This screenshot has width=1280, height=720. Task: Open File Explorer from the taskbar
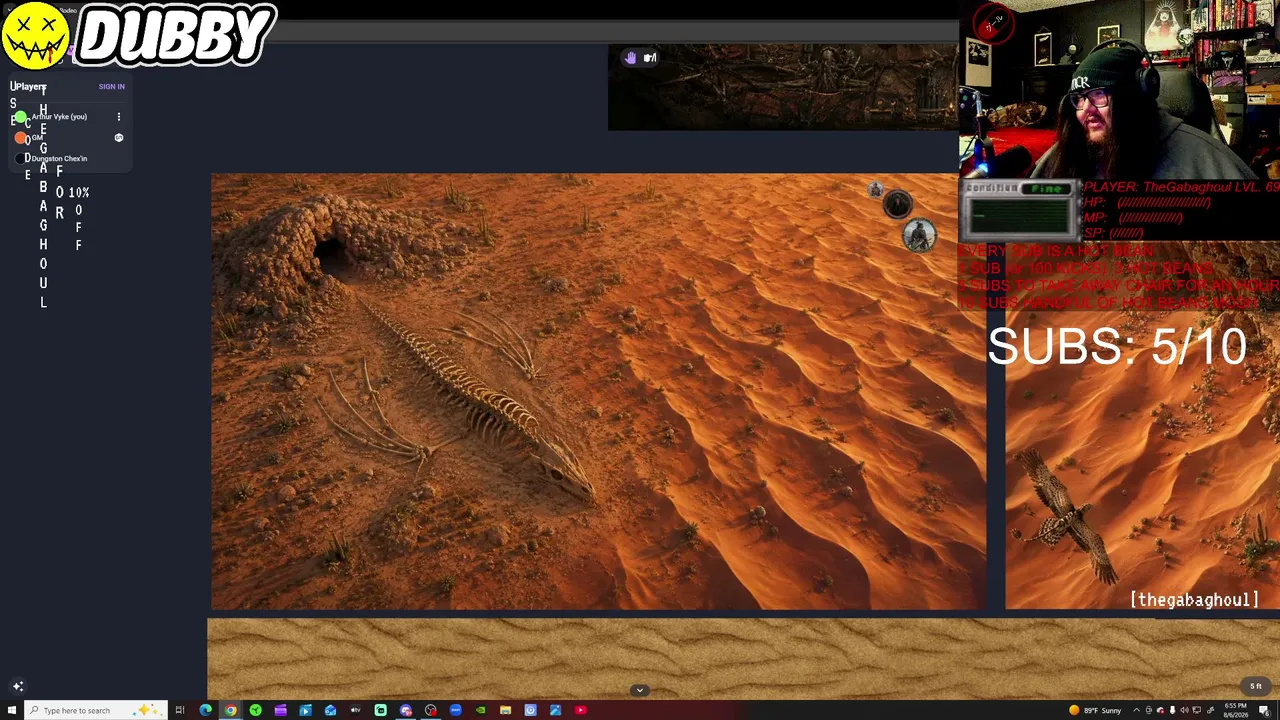click(x=505, y=710)
